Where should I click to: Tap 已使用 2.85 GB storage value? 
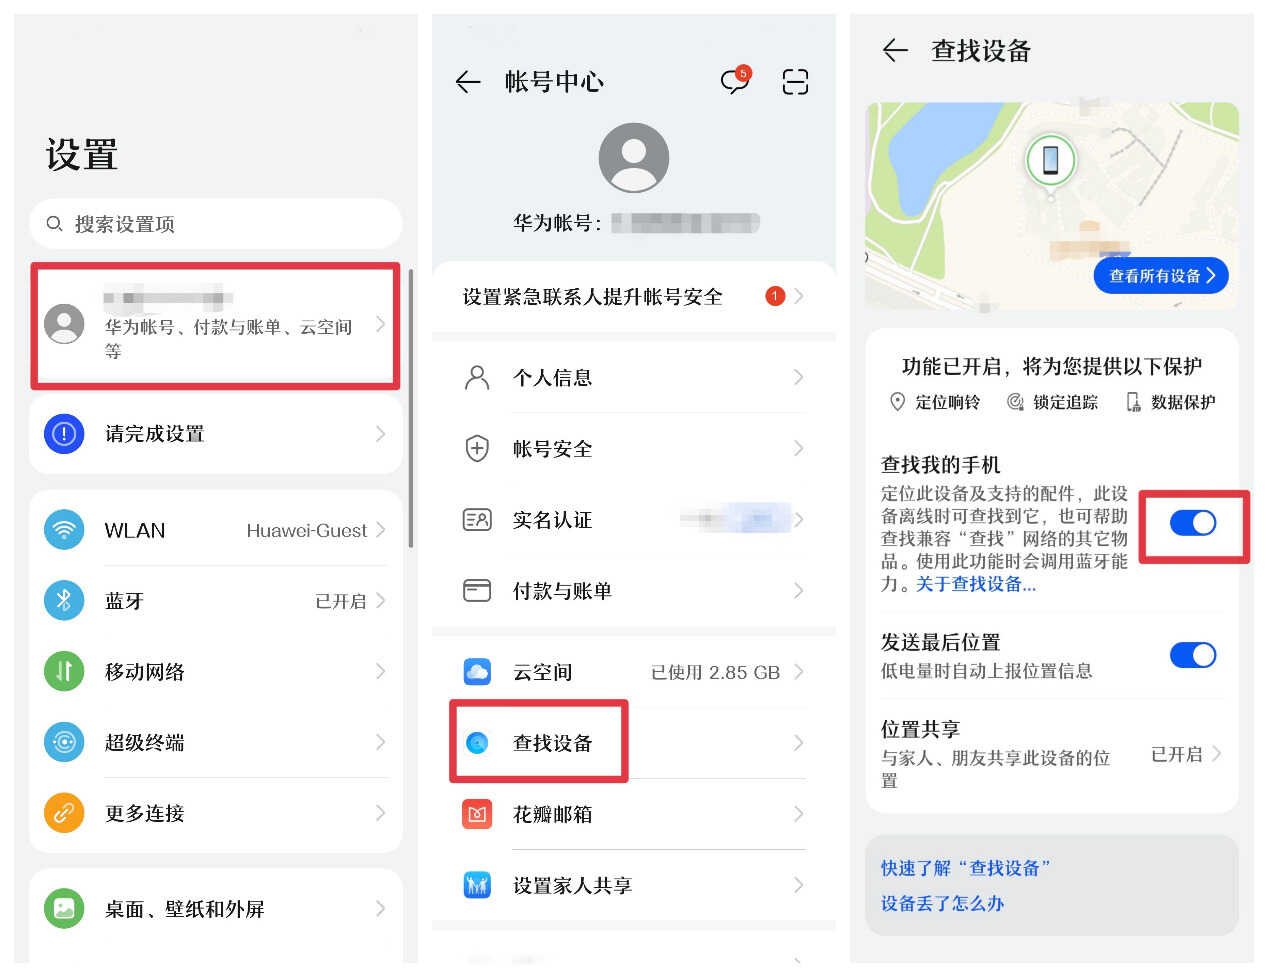pos(715,673)
